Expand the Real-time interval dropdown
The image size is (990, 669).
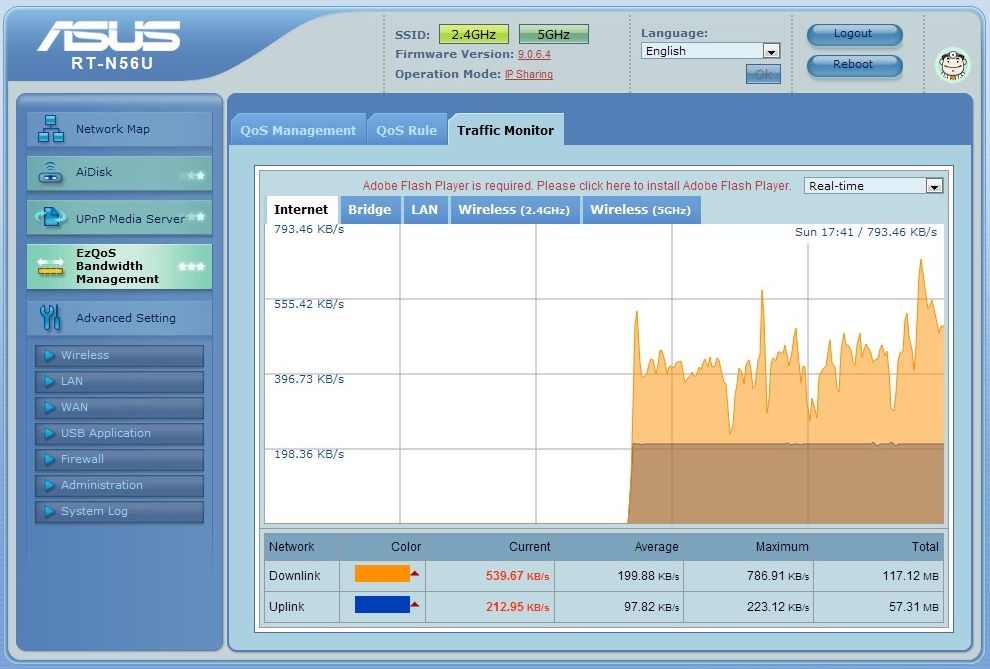873,186
